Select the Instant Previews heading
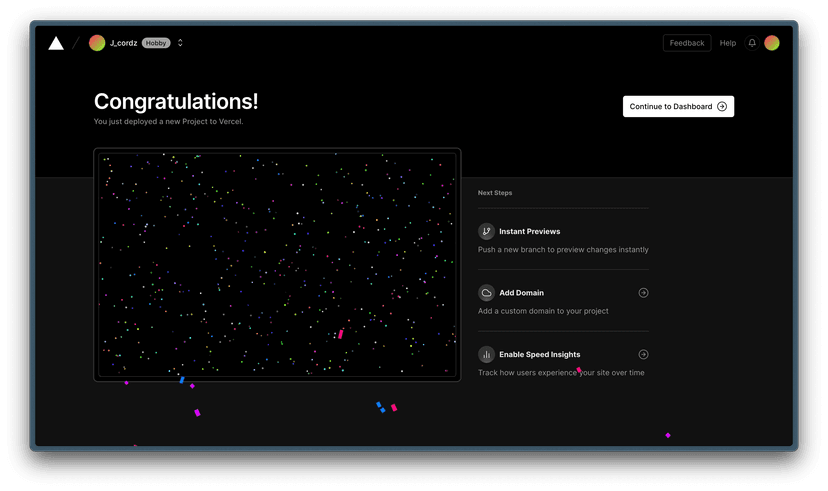 (x=529, y=231)
